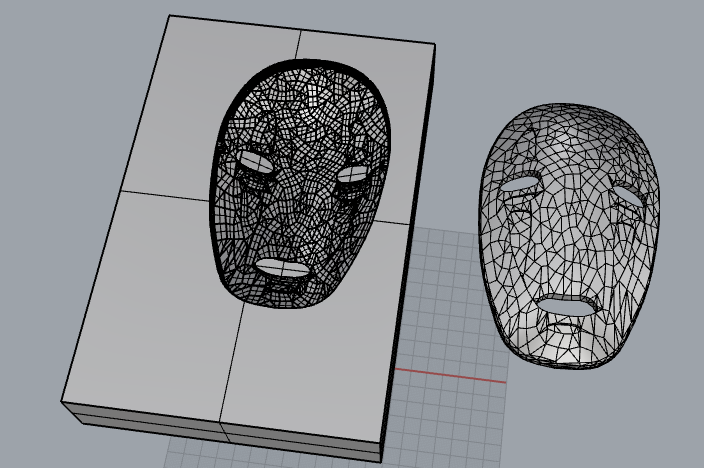Click the mouth opening of the embedded mask
704x468 pixels.
pos(283,269)
